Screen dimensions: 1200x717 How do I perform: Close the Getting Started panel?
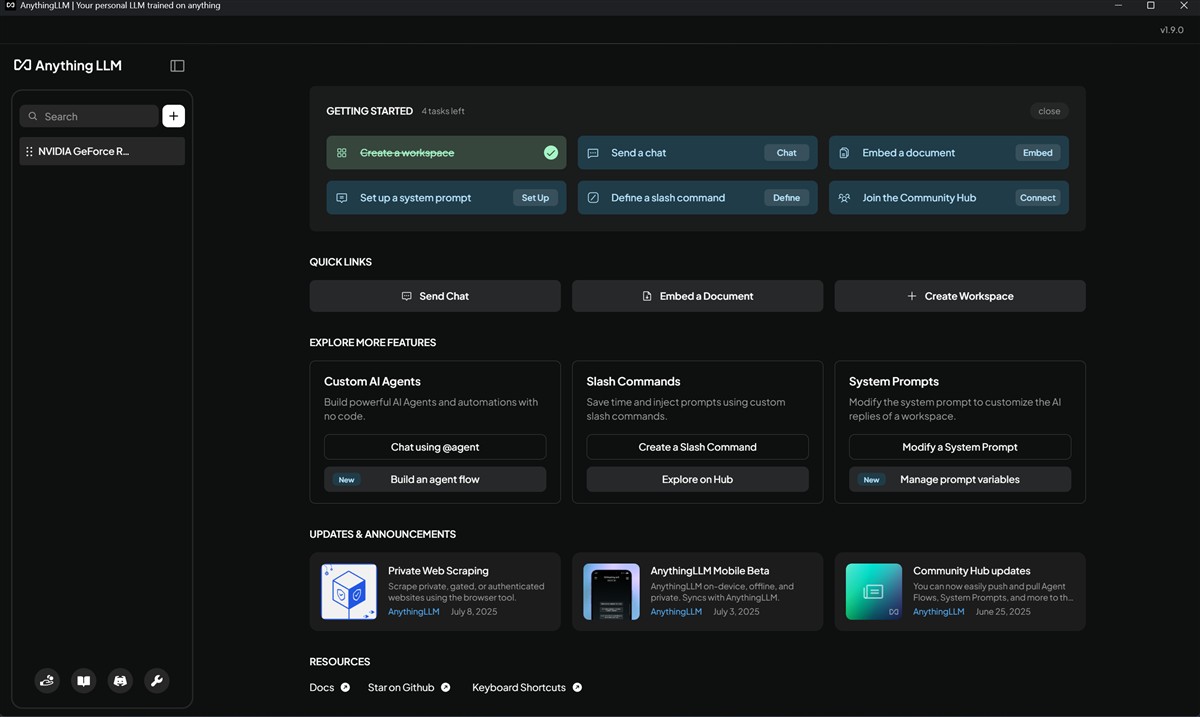[1049, 111]
